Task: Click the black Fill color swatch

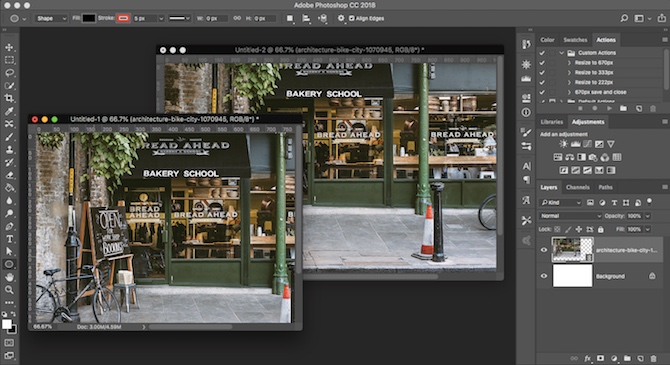Action: (x=89, y=18)
